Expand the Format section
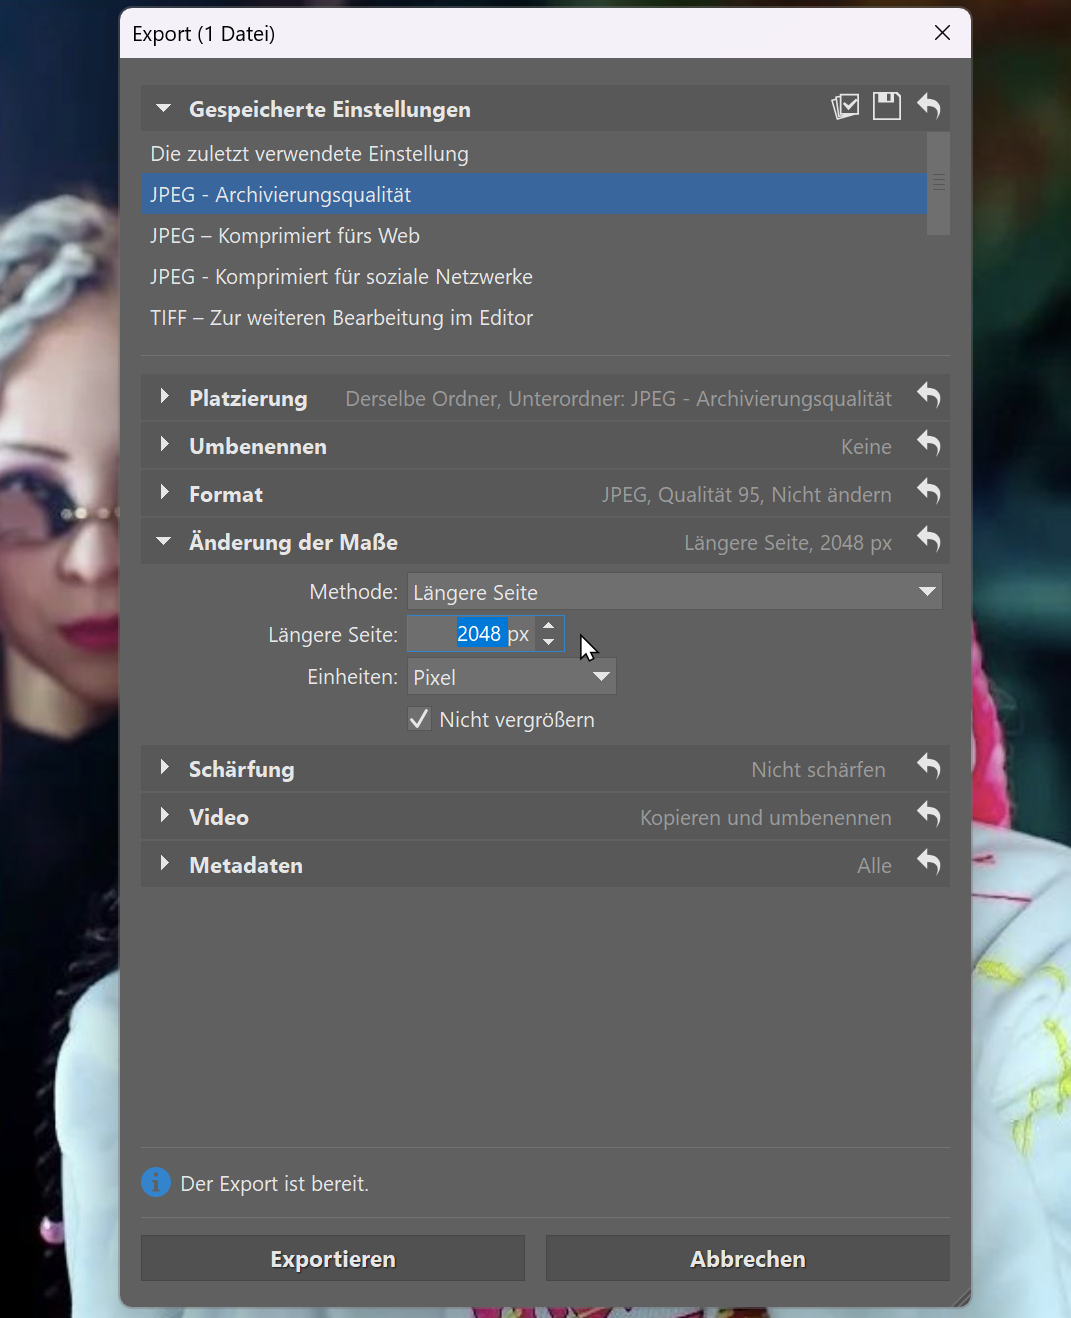 [164, 493]
